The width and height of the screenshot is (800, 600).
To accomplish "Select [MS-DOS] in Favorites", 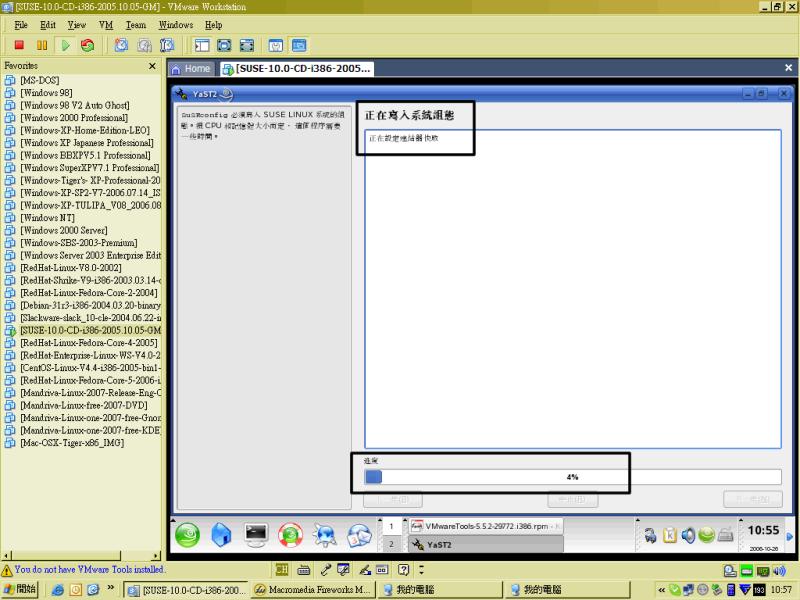I will [40, 80].
